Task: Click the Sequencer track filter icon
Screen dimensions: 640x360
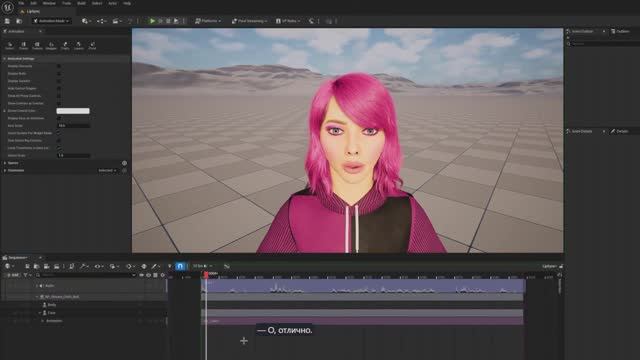Action: [x=26, y=276]
